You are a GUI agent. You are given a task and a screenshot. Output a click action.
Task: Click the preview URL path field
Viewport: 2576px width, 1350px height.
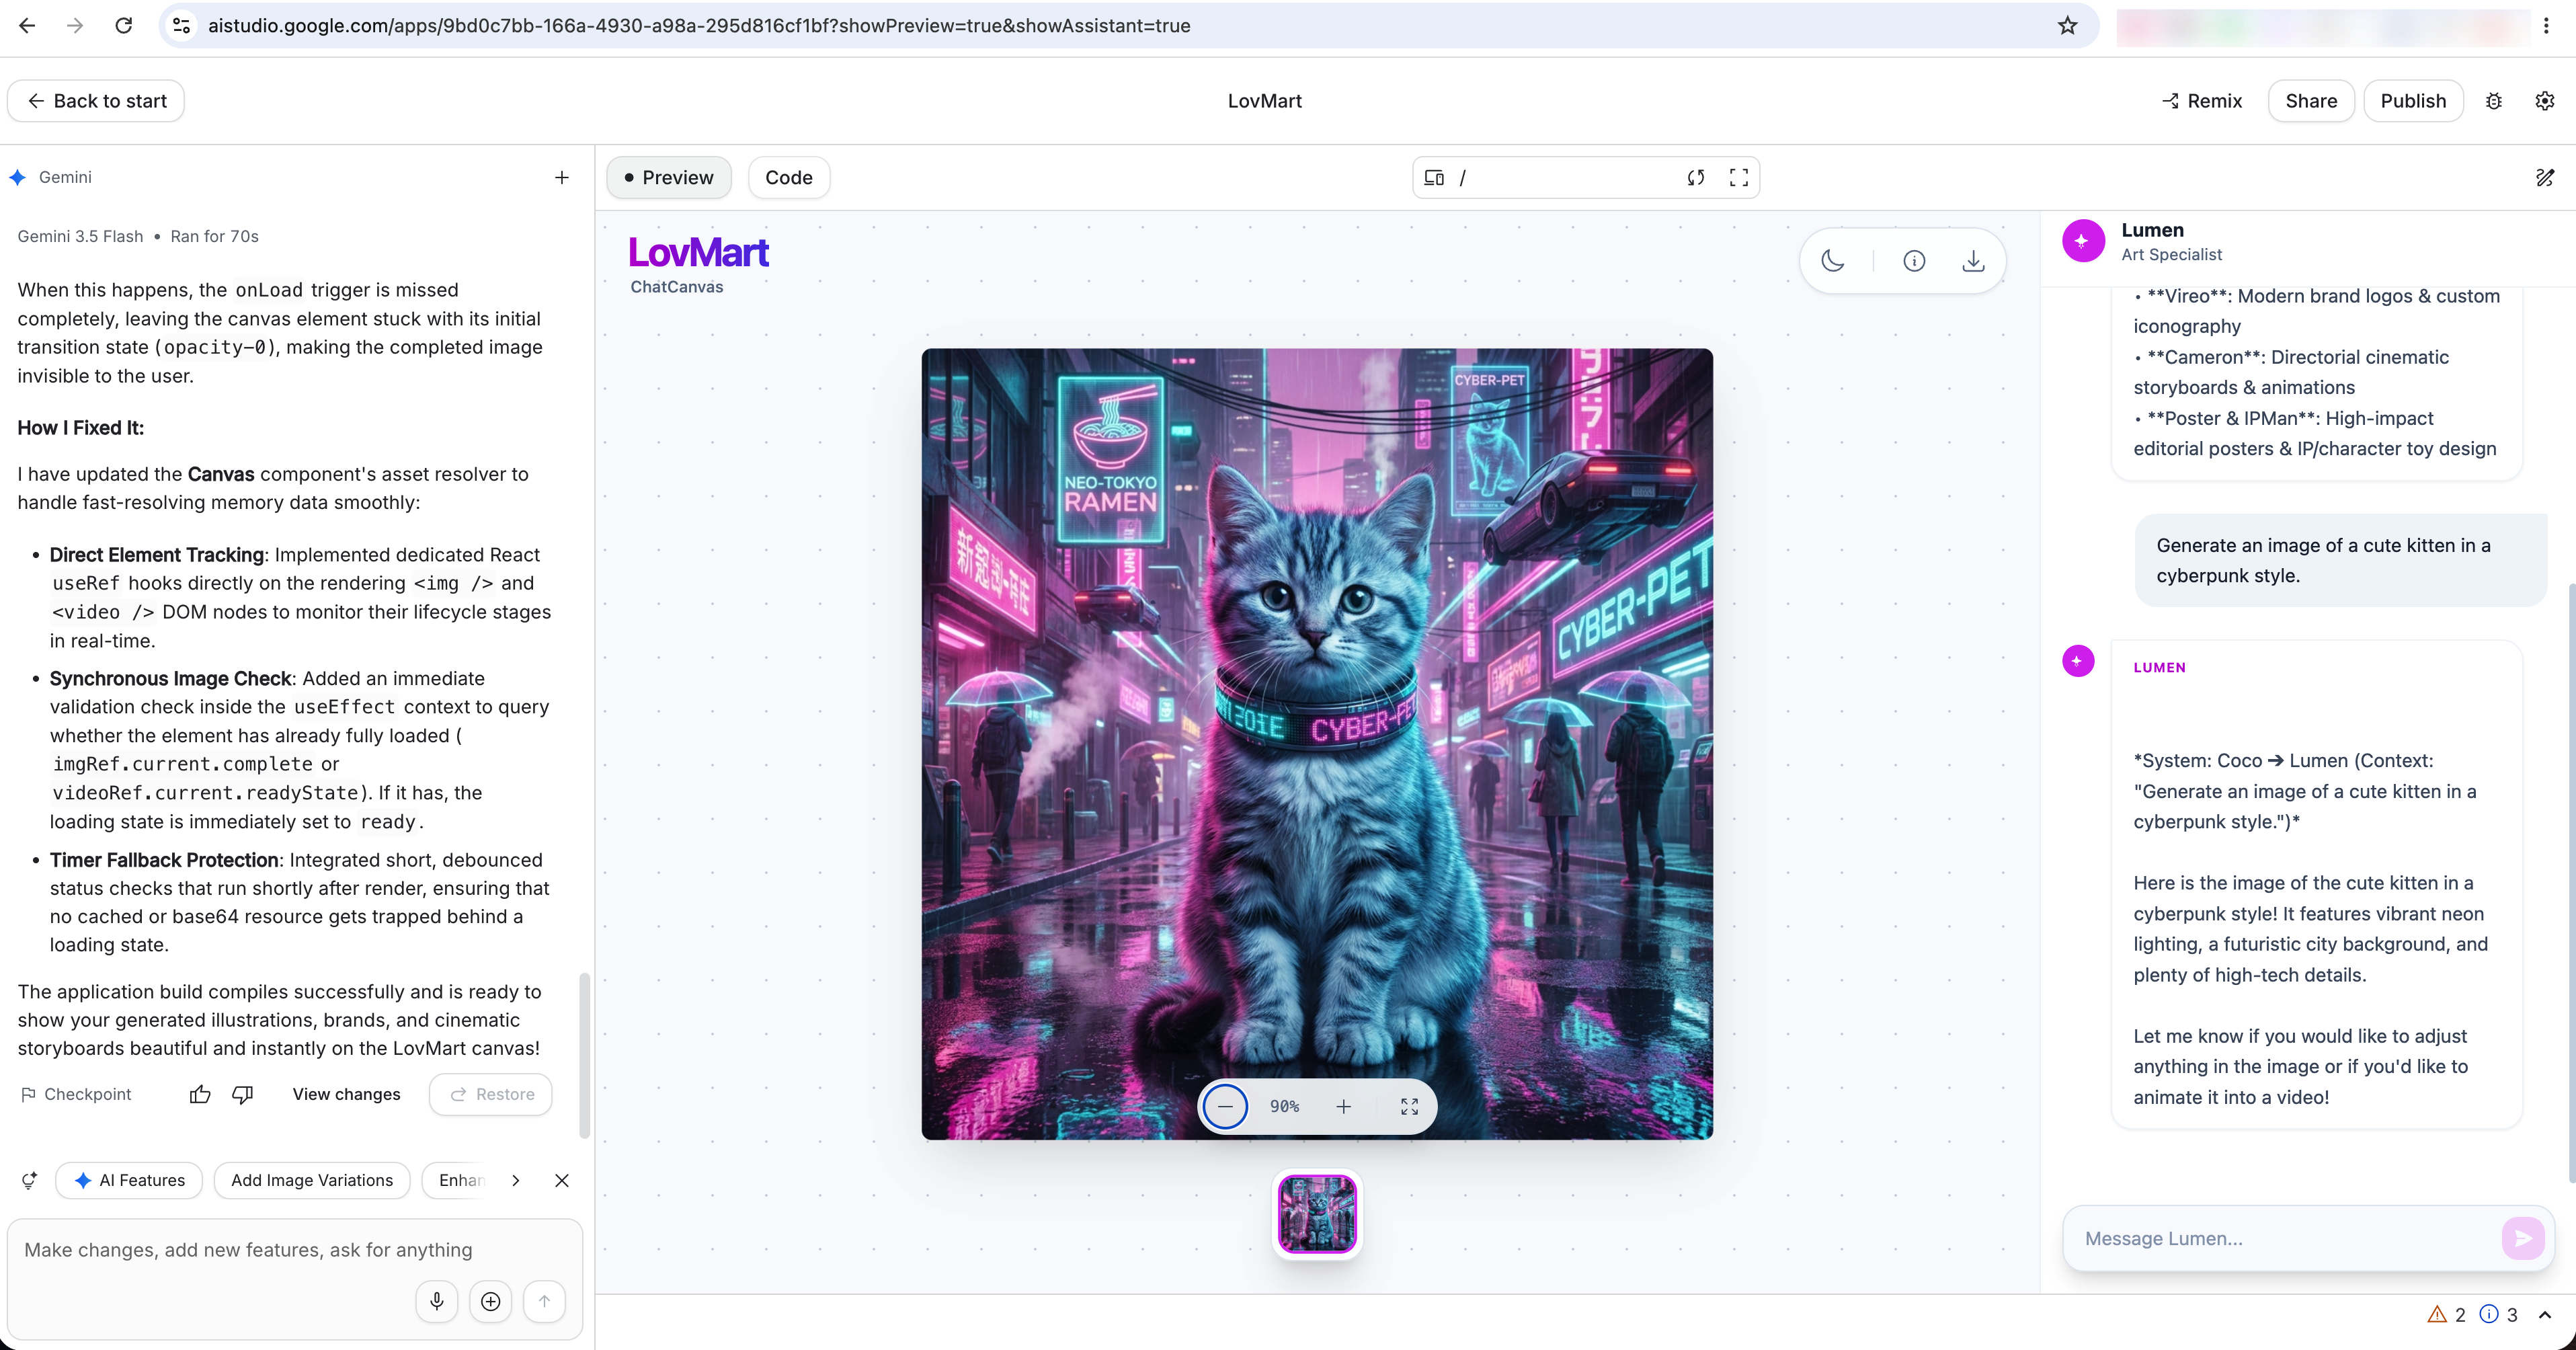coord(1565,177)
